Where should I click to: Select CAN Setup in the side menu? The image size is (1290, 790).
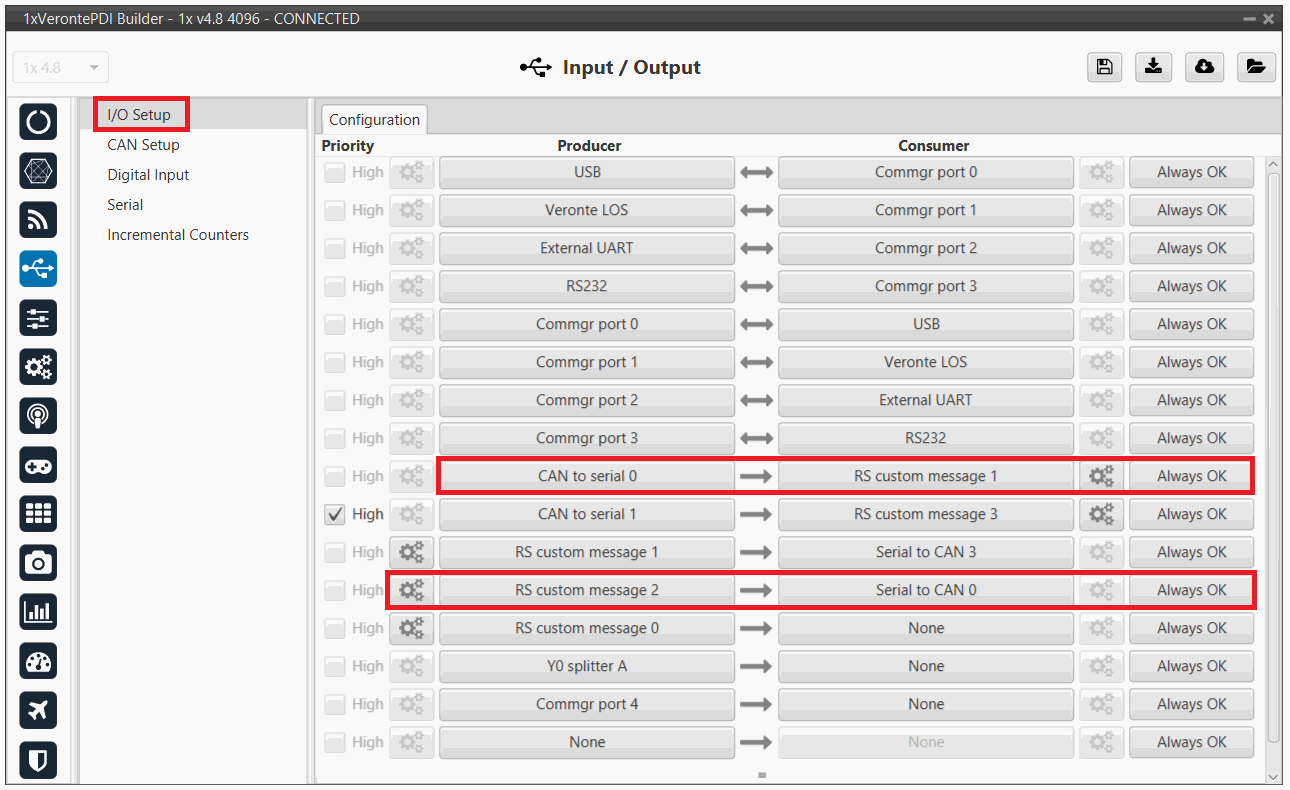tap(144, 145)
